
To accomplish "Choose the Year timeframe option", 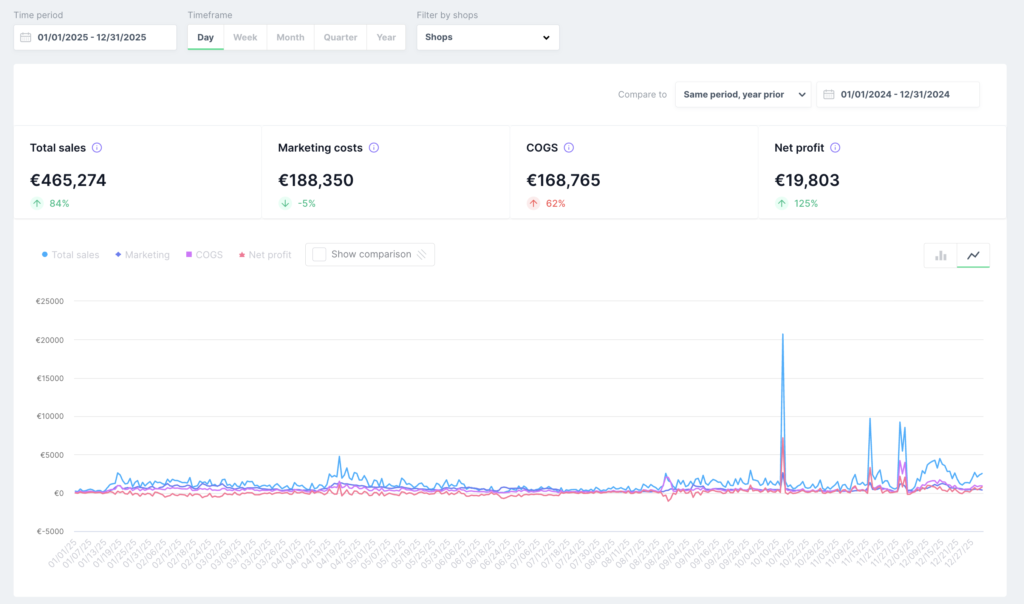I will 386,37.
